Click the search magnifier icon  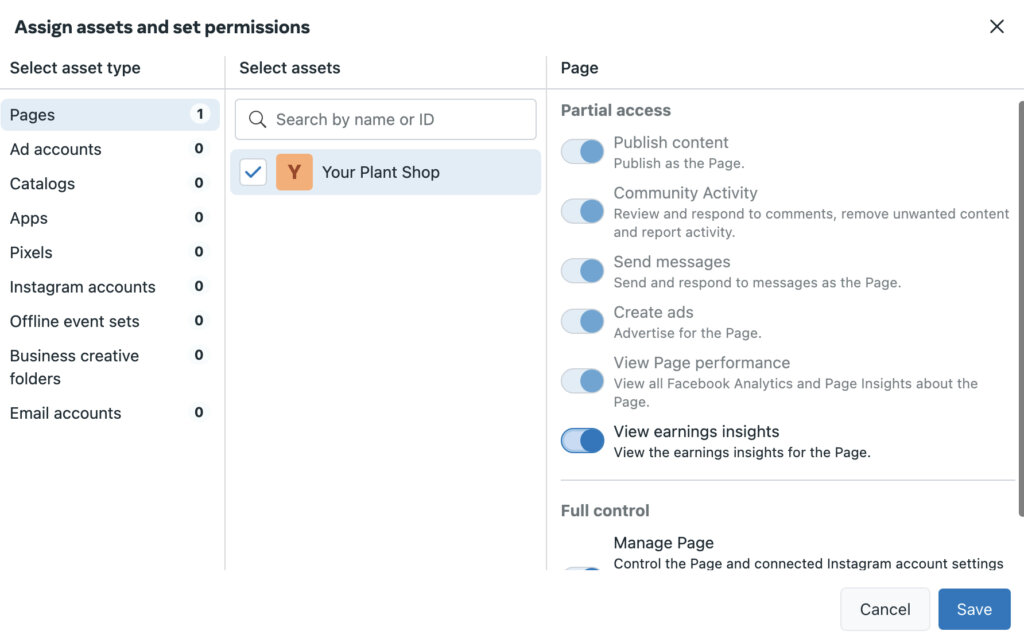click(258, 119)
